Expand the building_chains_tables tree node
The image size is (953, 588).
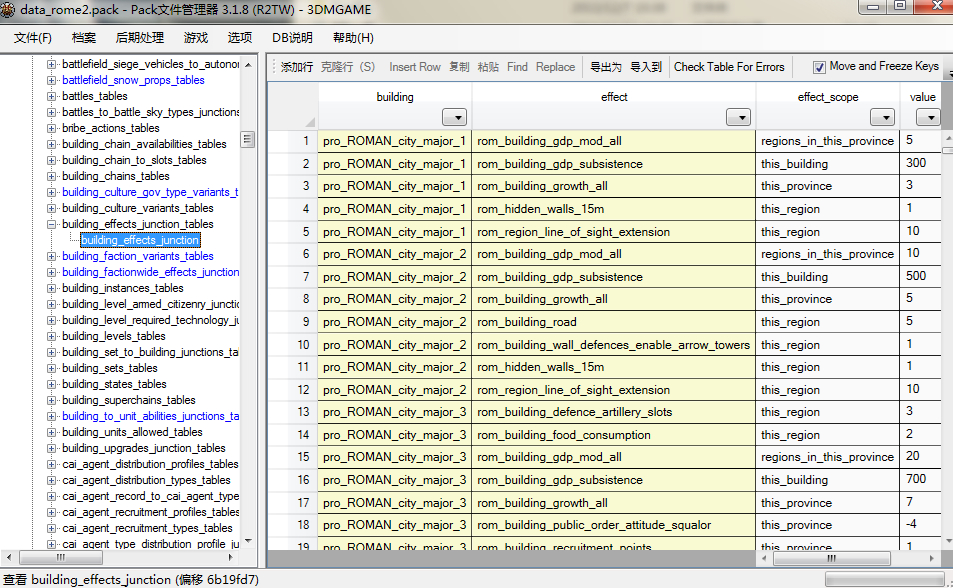52,176
